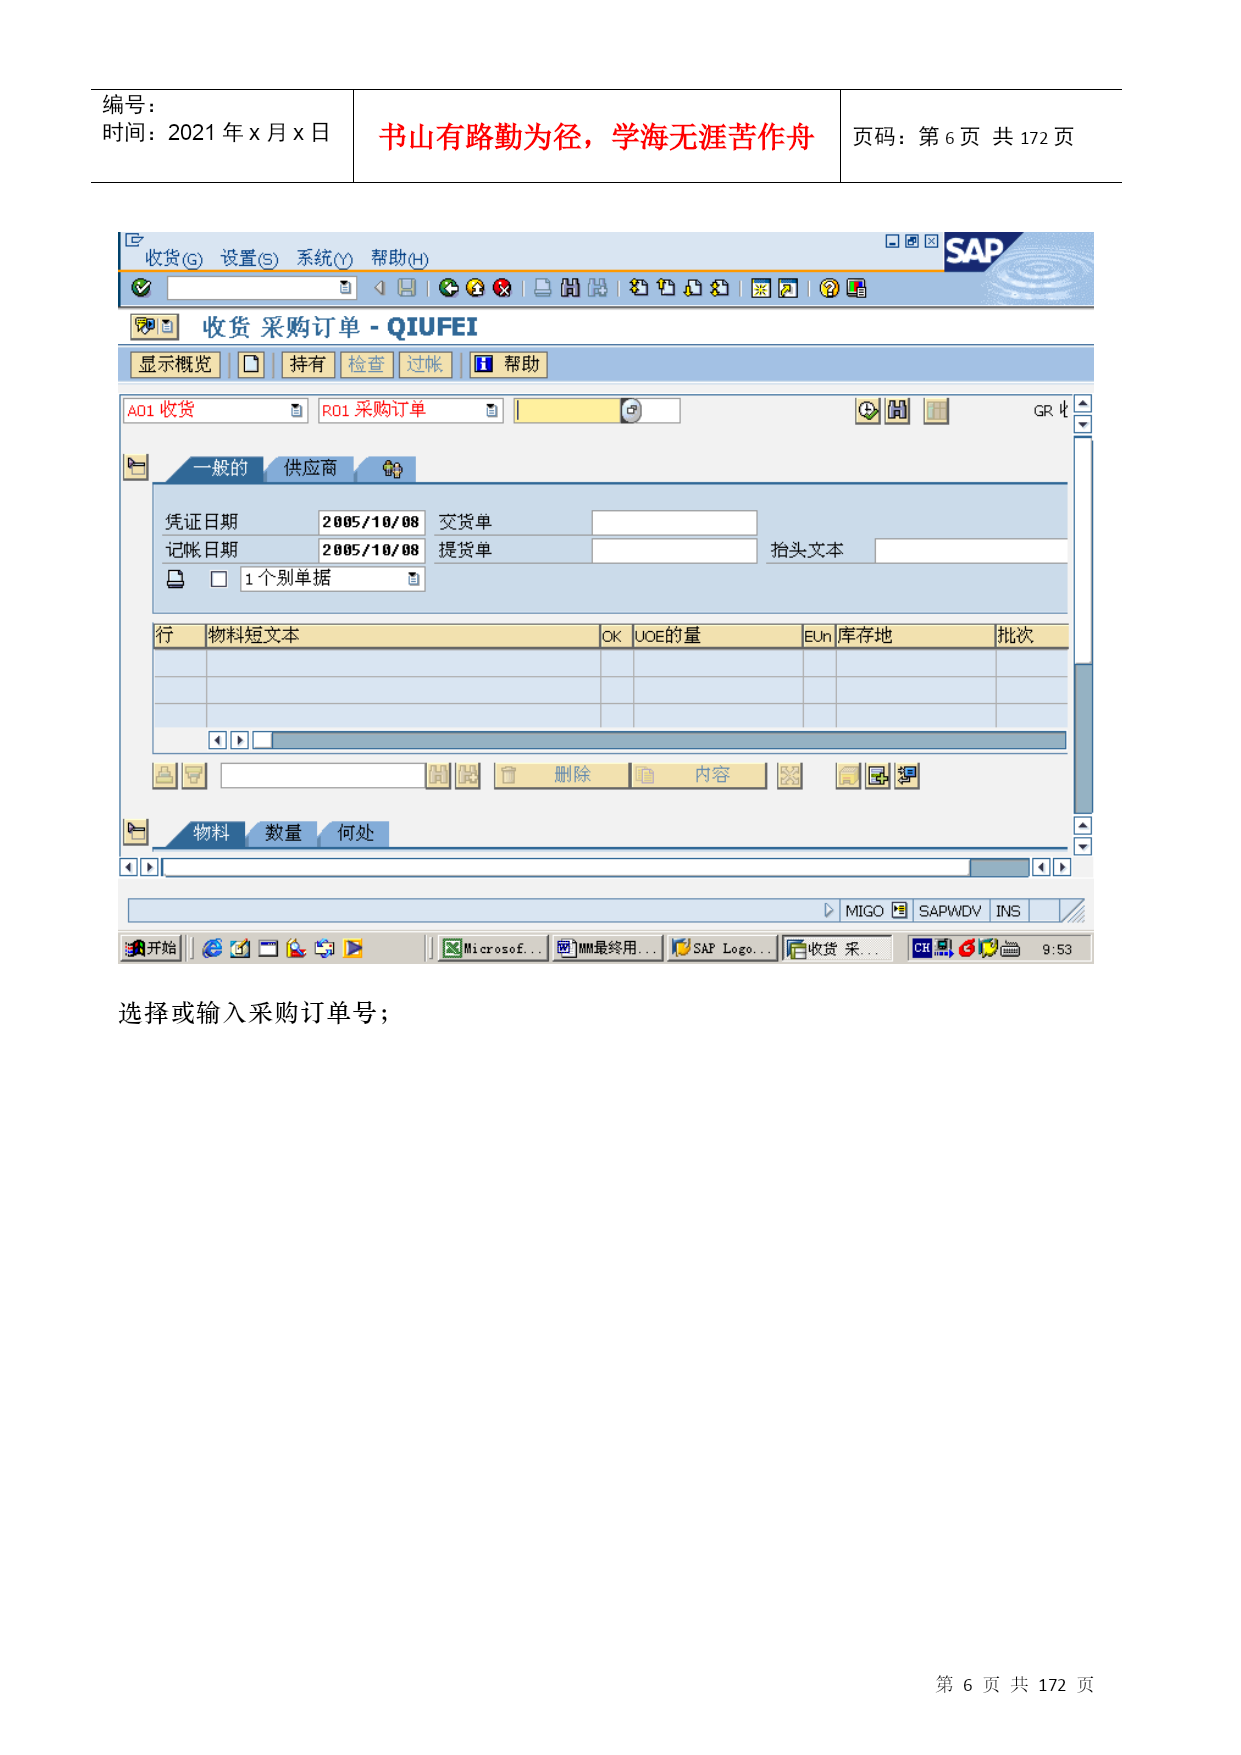The image size is (1241, 1755).
Task: Click the Find binoculars icon in toolbar
Action: 570,288
